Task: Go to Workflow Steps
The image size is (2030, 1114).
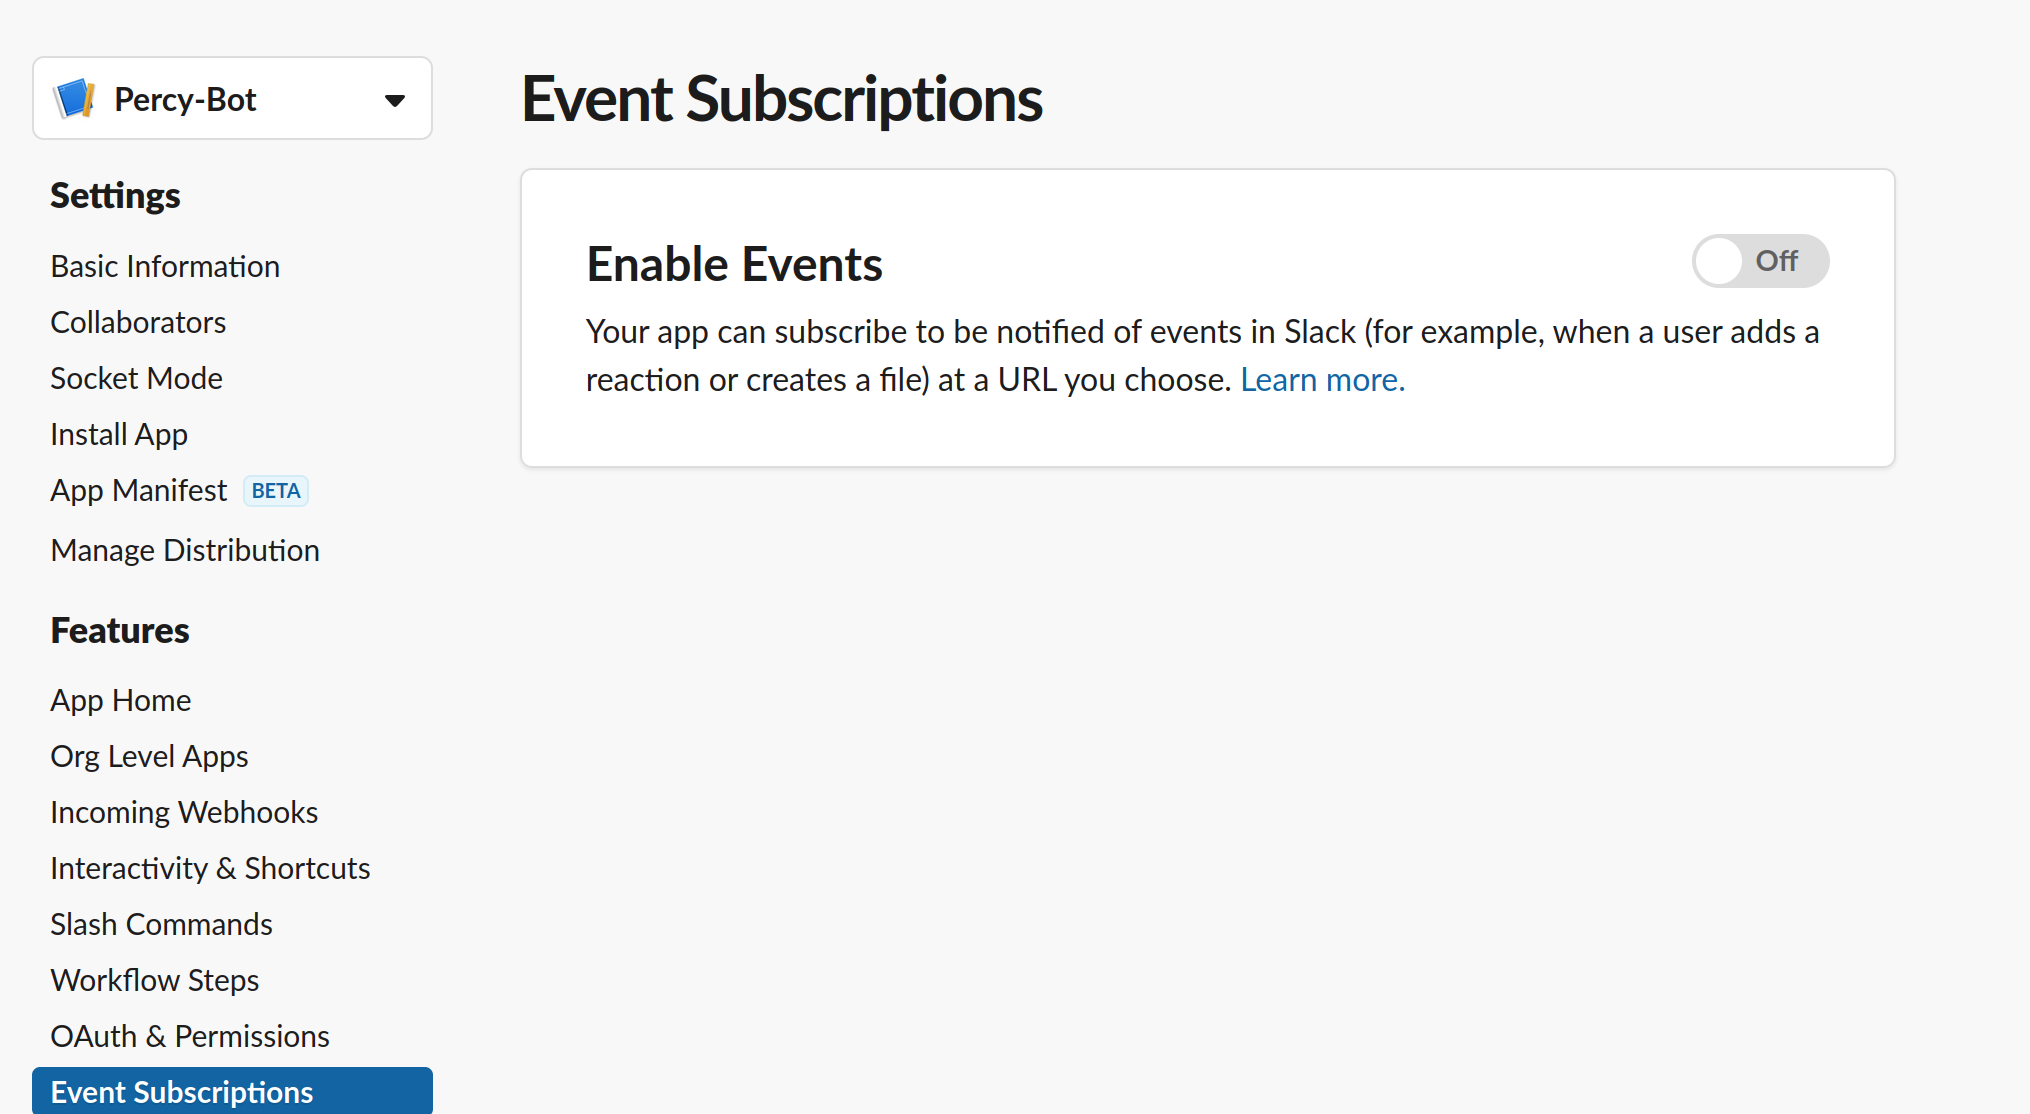Action: point(155,981)
